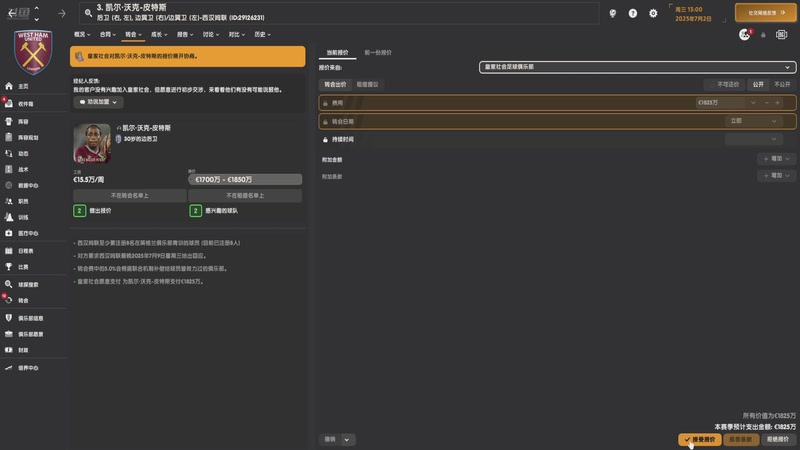This screenshot has height=450, width=800.
Task: Open 培养中心 development centre icon
Action: pos(9,367)
